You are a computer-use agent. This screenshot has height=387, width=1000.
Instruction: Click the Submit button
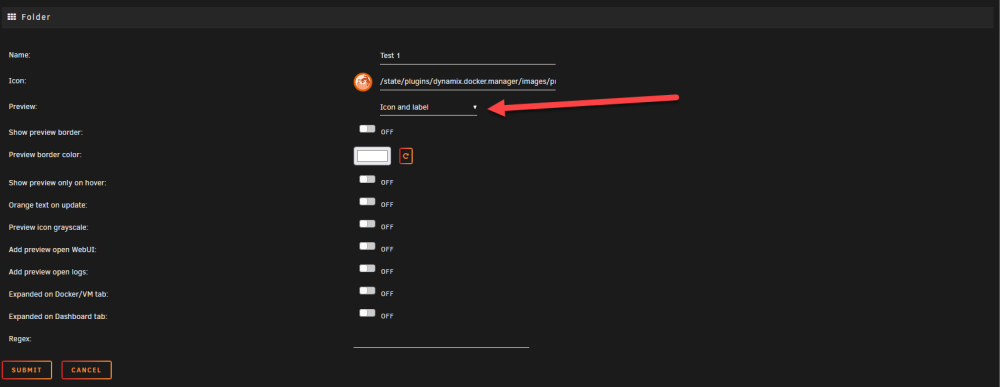coord(27,370)
